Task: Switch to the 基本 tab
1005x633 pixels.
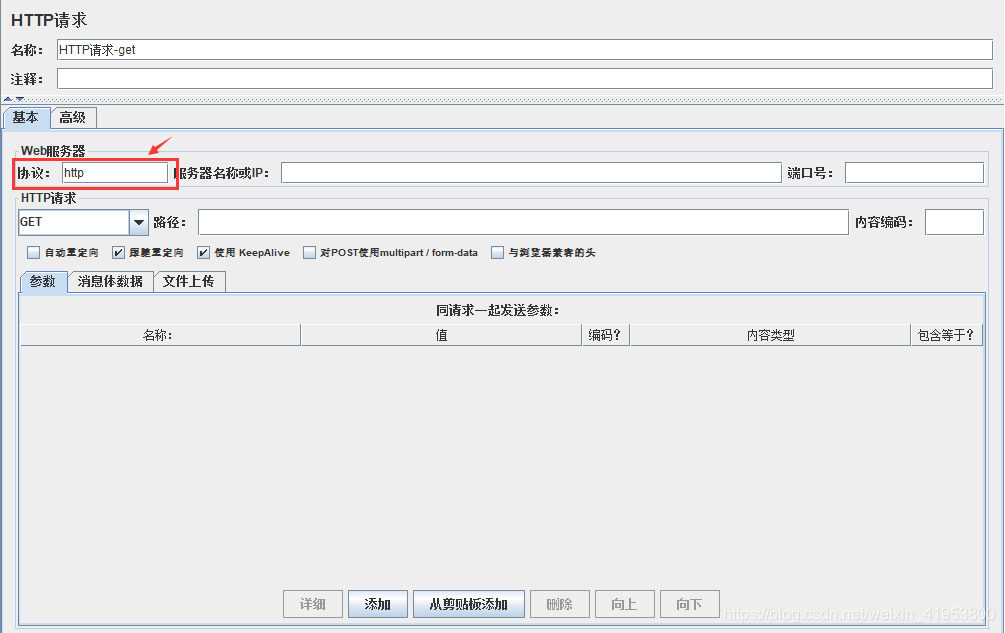Action: pyautogui.click(x=26, y=117)
